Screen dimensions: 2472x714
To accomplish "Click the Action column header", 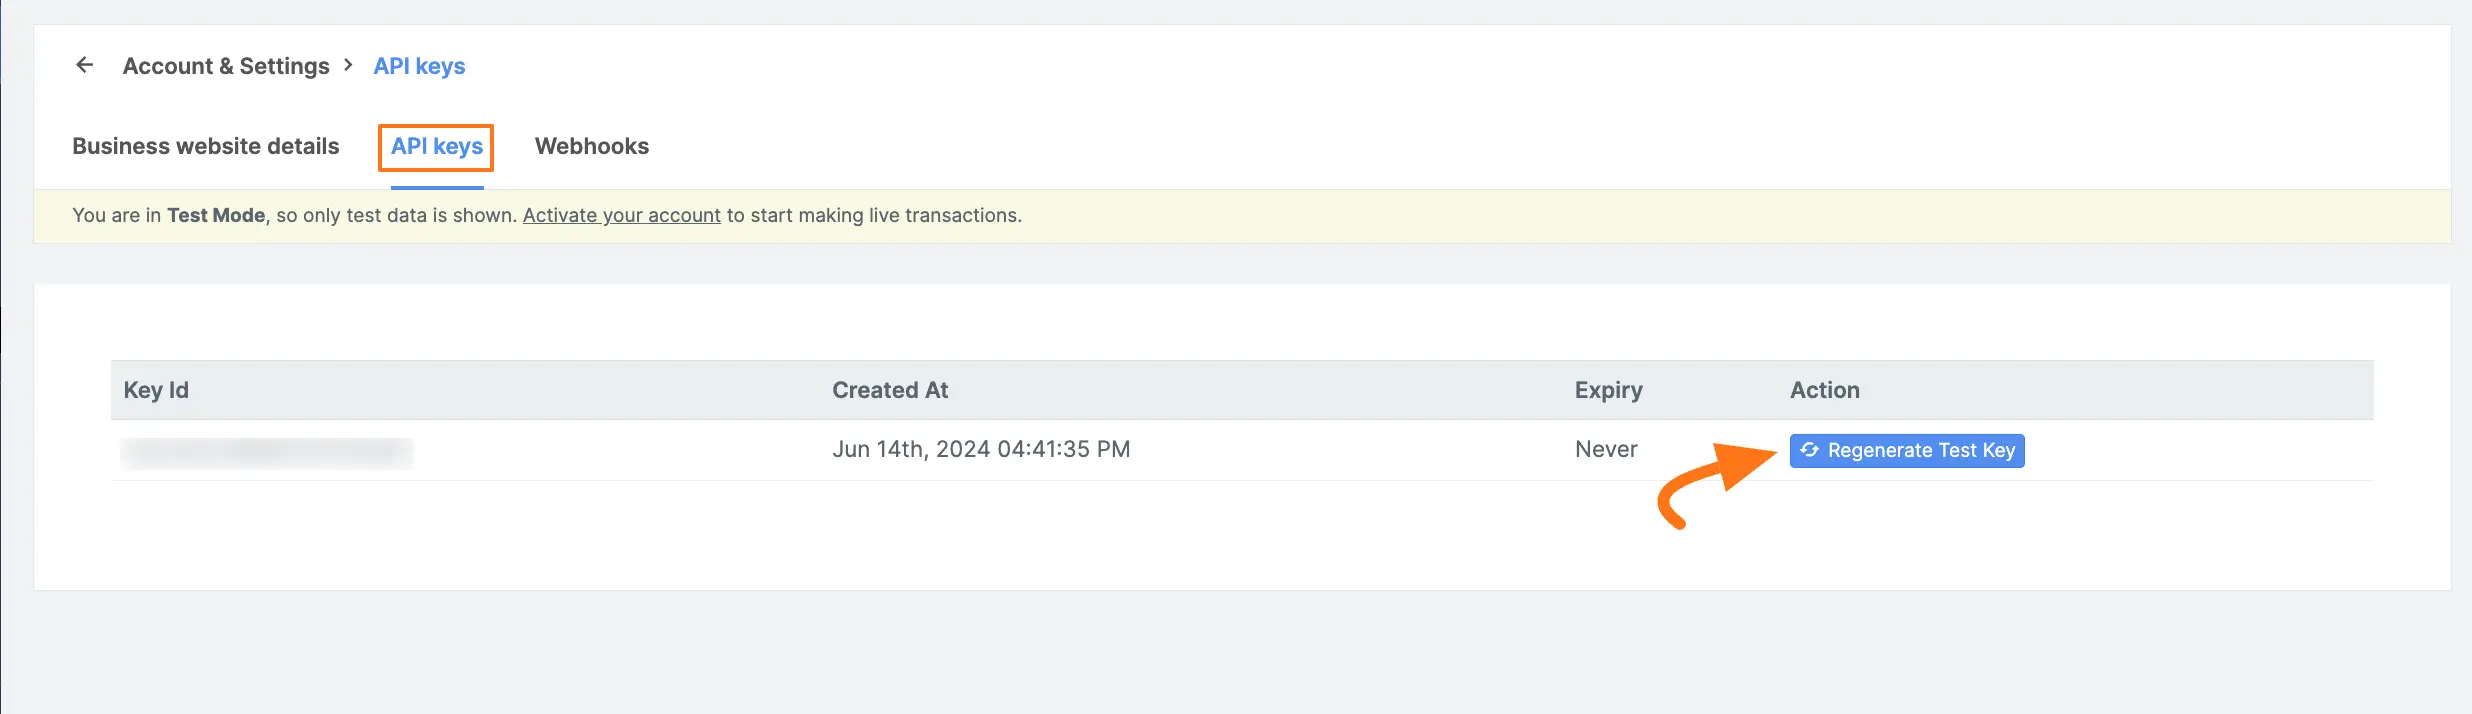I will 1824,390.
